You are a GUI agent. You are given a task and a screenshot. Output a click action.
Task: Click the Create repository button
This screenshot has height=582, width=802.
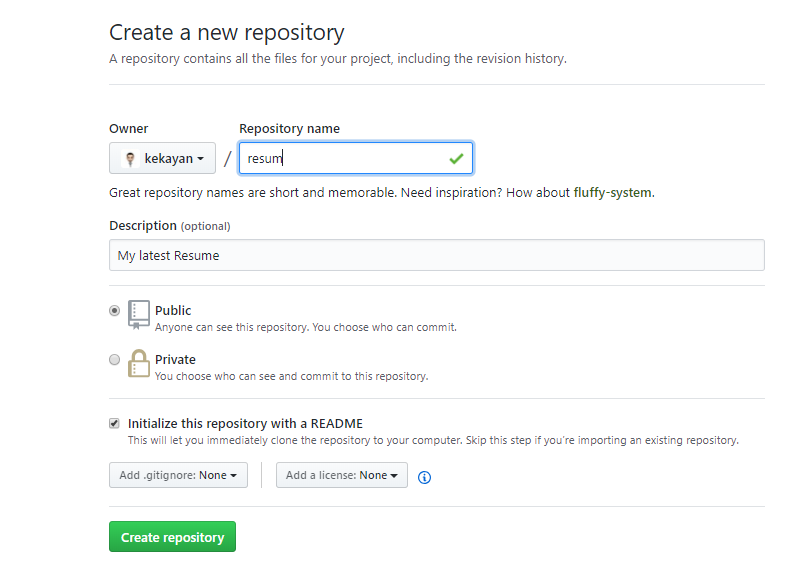[172, 536]
